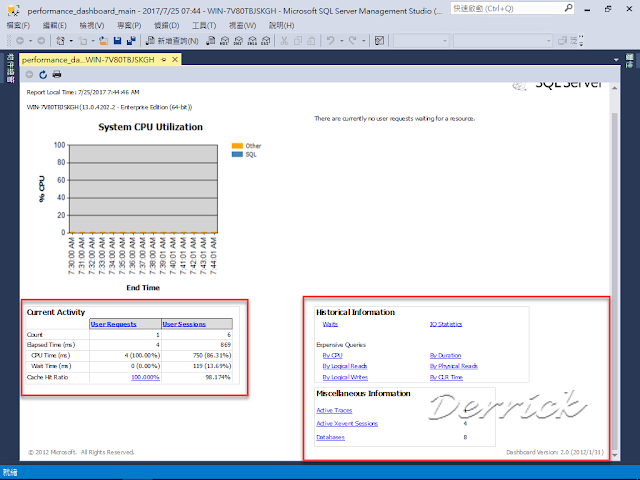Open the 偵錯(D) menu
640x480 pixels.
[x=167, y=25]
